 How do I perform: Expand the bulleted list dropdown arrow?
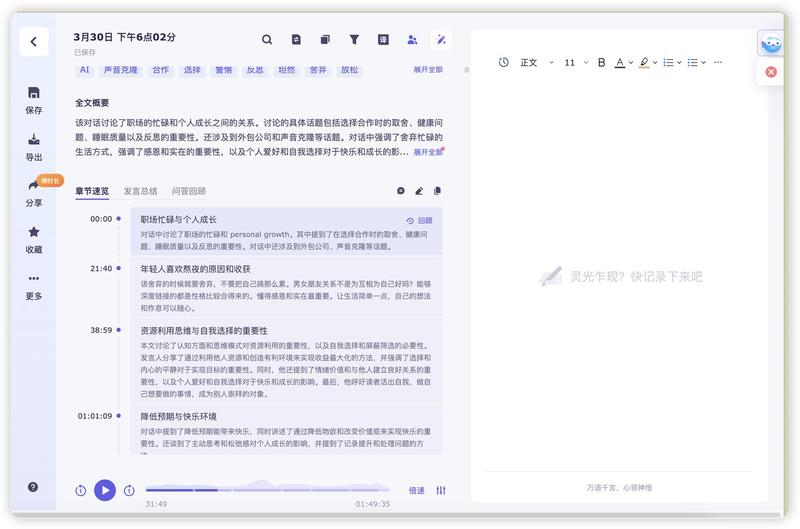click(x=703, y=63)
